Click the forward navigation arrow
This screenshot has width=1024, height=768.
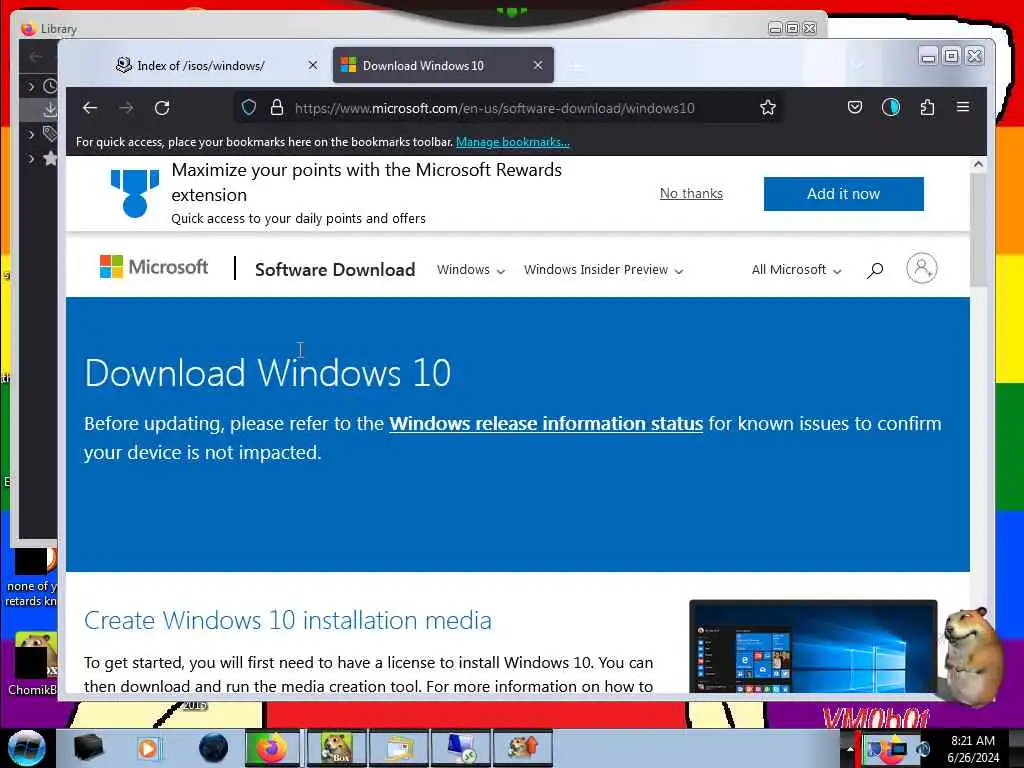[x=127, y=108]
